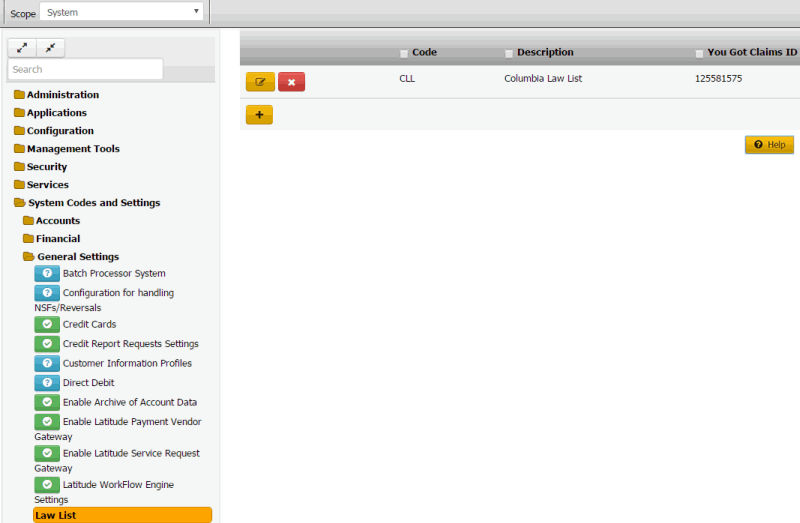Click the Help button
Viewport: 800px width, 523px height.
[769, 145]
